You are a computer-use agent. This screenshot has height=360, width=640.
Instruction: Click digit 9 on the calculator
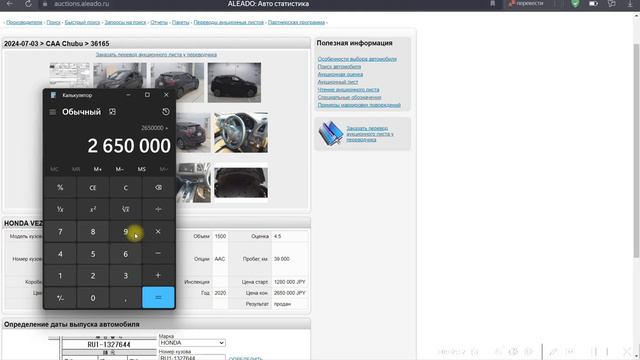click(125, 231)
